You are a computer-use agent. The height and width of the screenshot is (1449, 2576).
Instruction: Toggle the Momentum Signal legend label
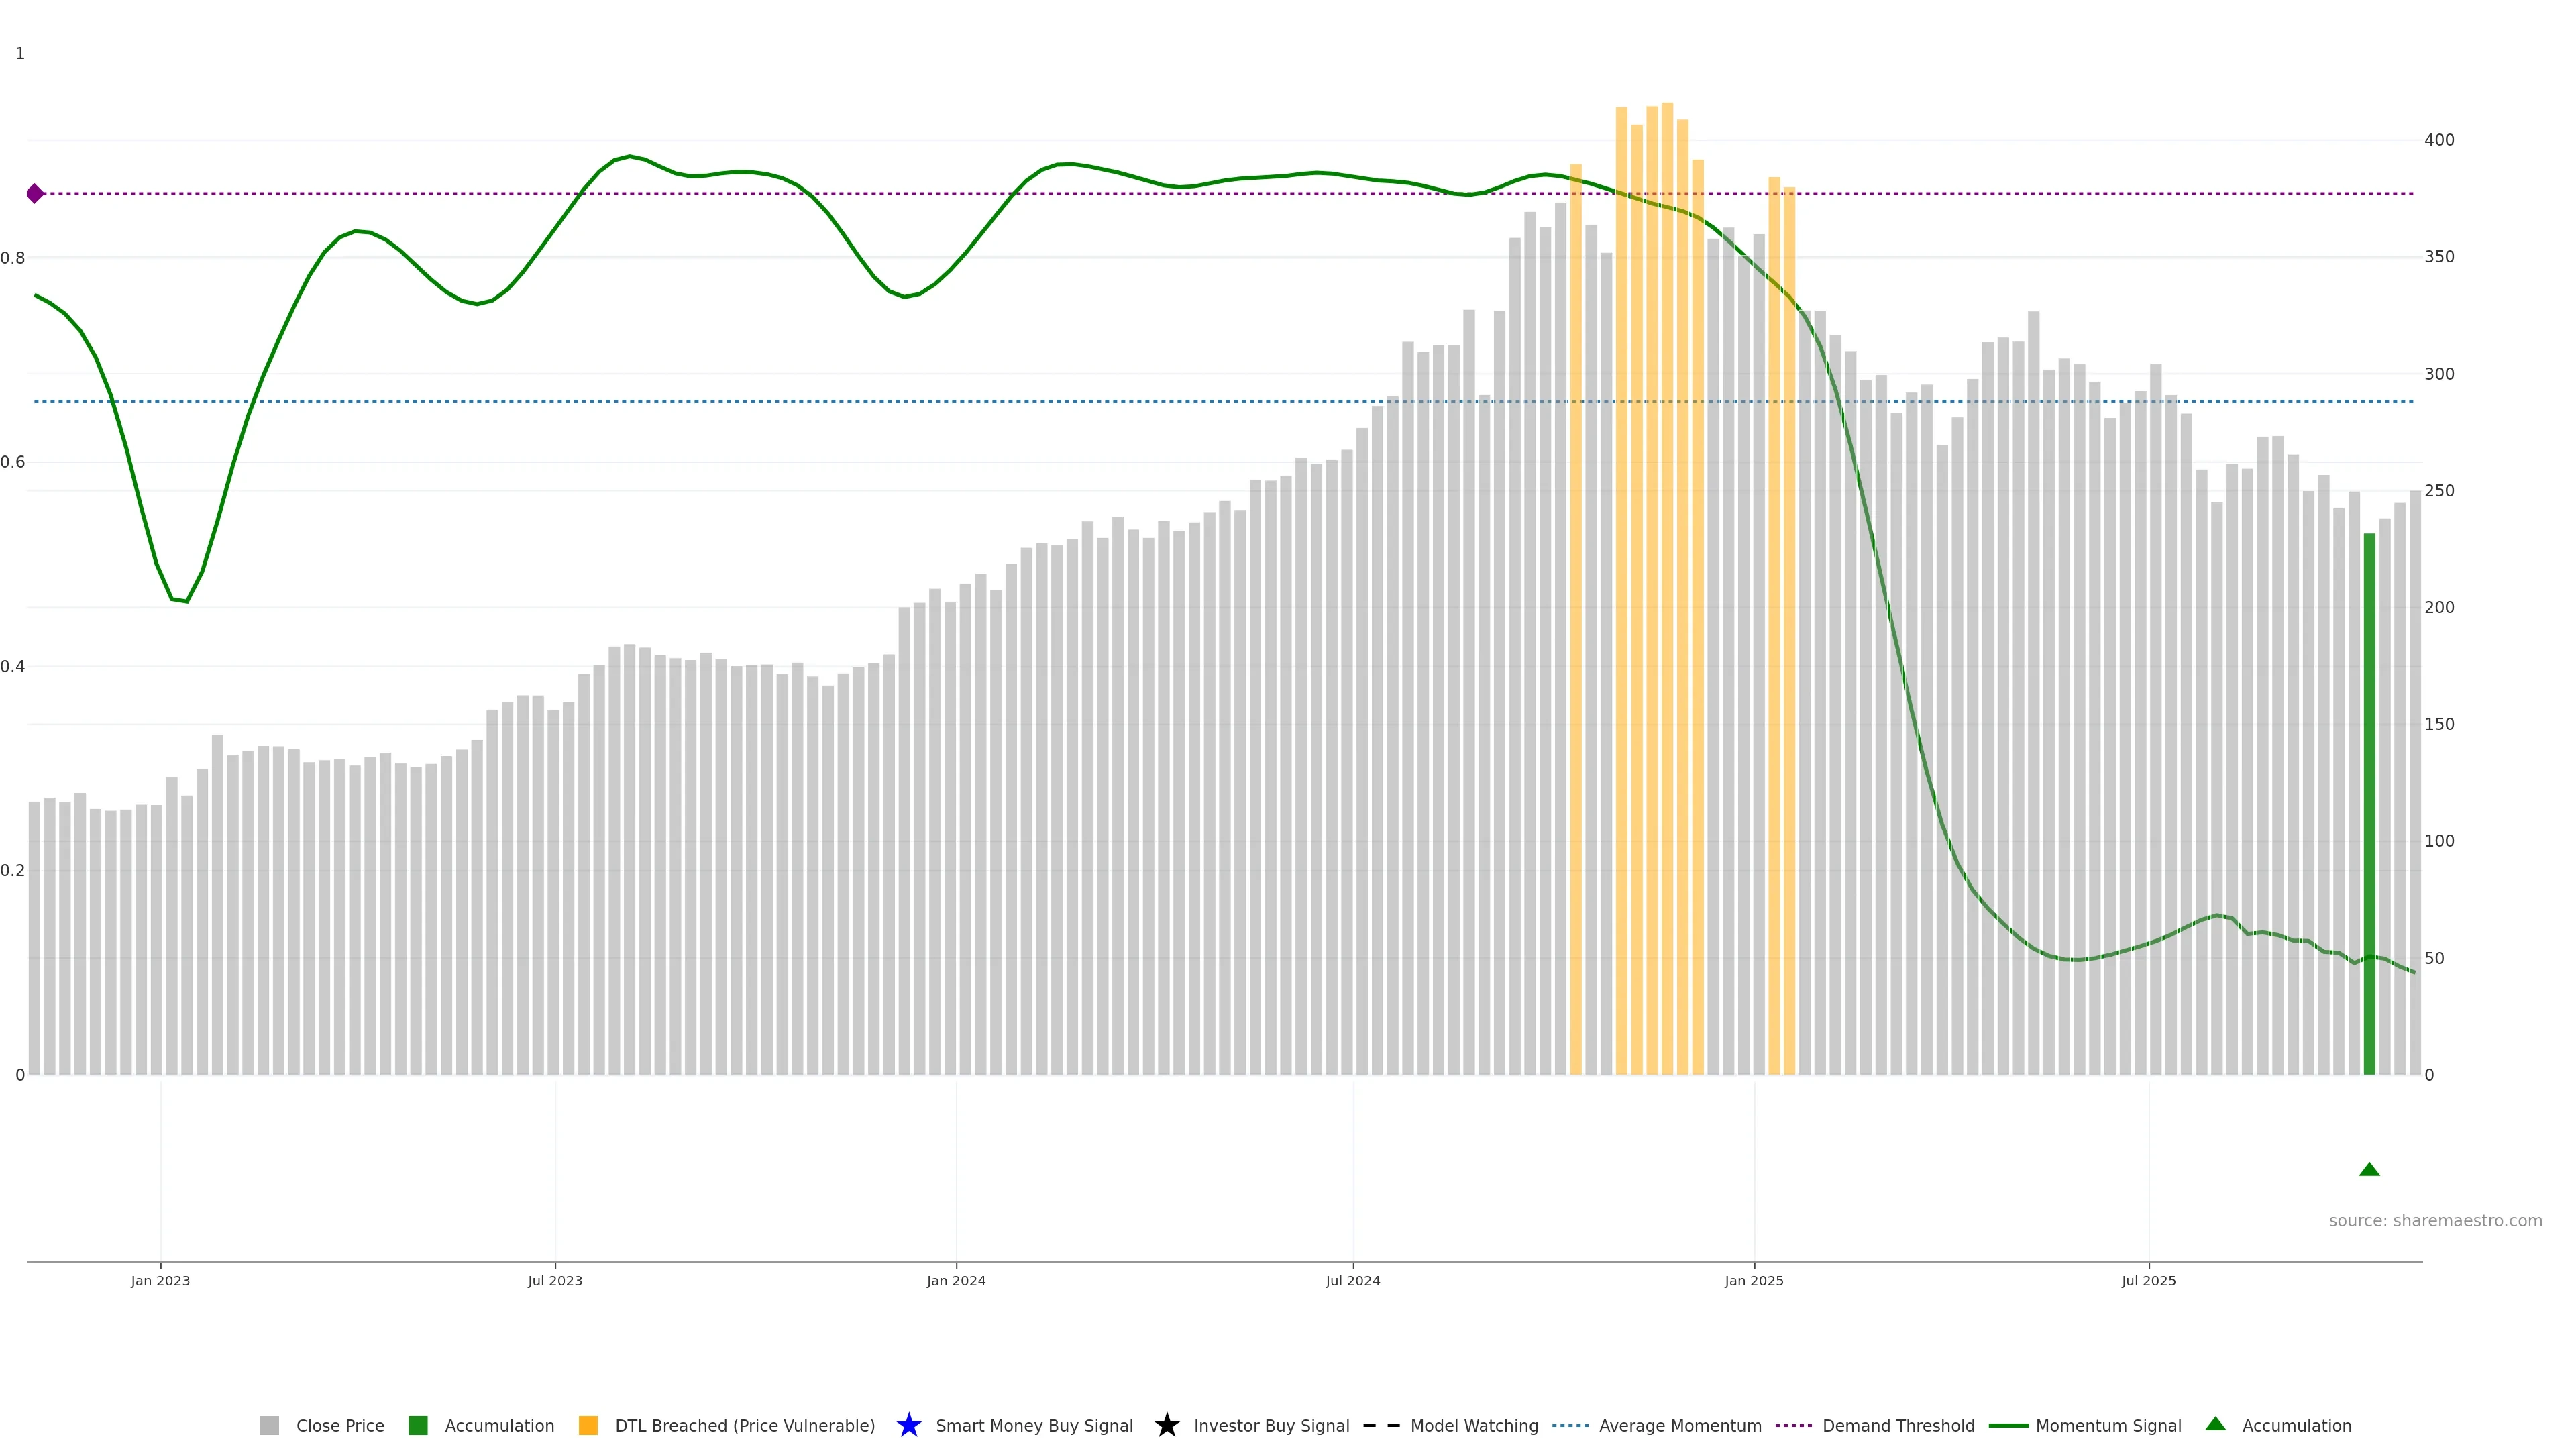coord(2108,1425)
